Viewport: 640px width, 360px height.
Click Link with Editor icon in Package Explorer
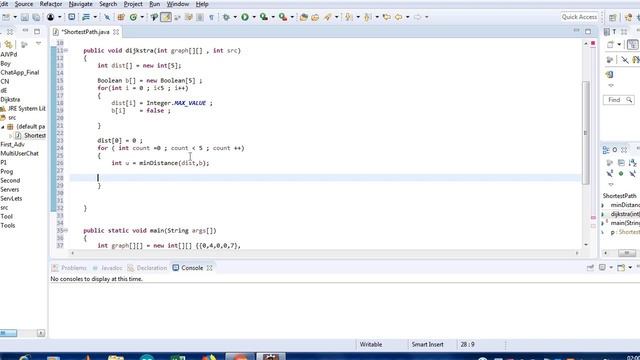8,44
